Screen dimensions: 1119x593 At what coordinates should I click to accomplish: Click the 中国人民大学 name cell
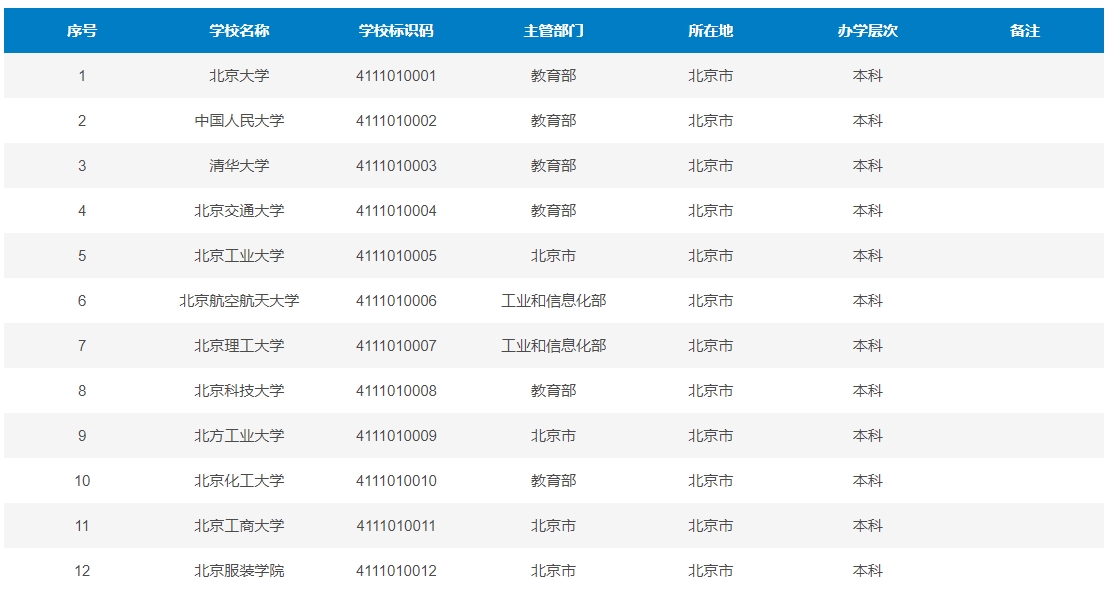pos(239,121)
